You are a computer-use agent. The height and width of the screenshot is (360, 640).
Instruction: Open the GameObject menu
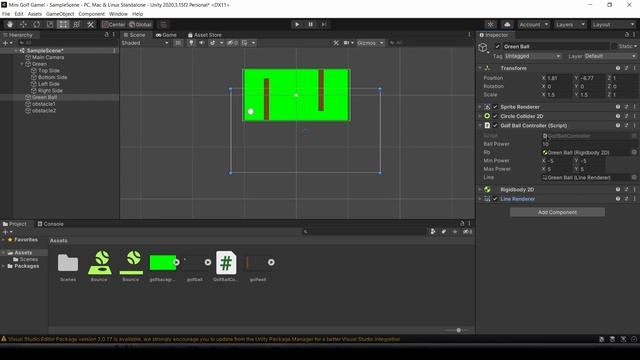[60, 14]
